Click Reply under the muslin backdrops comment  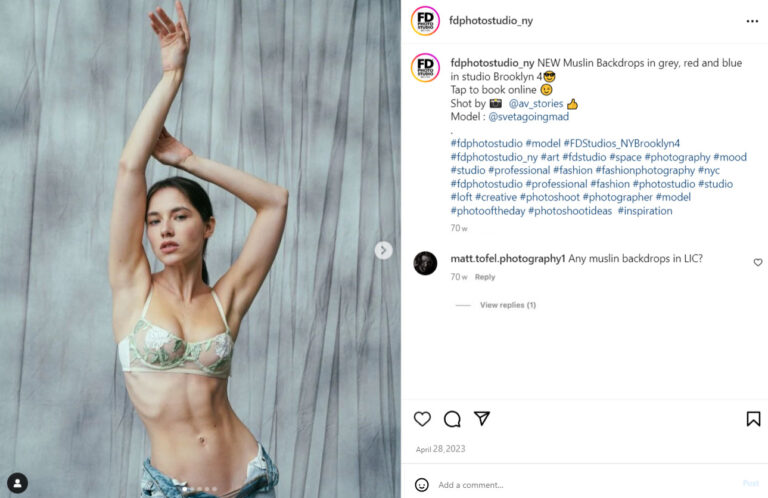click(x=485, y=277)
